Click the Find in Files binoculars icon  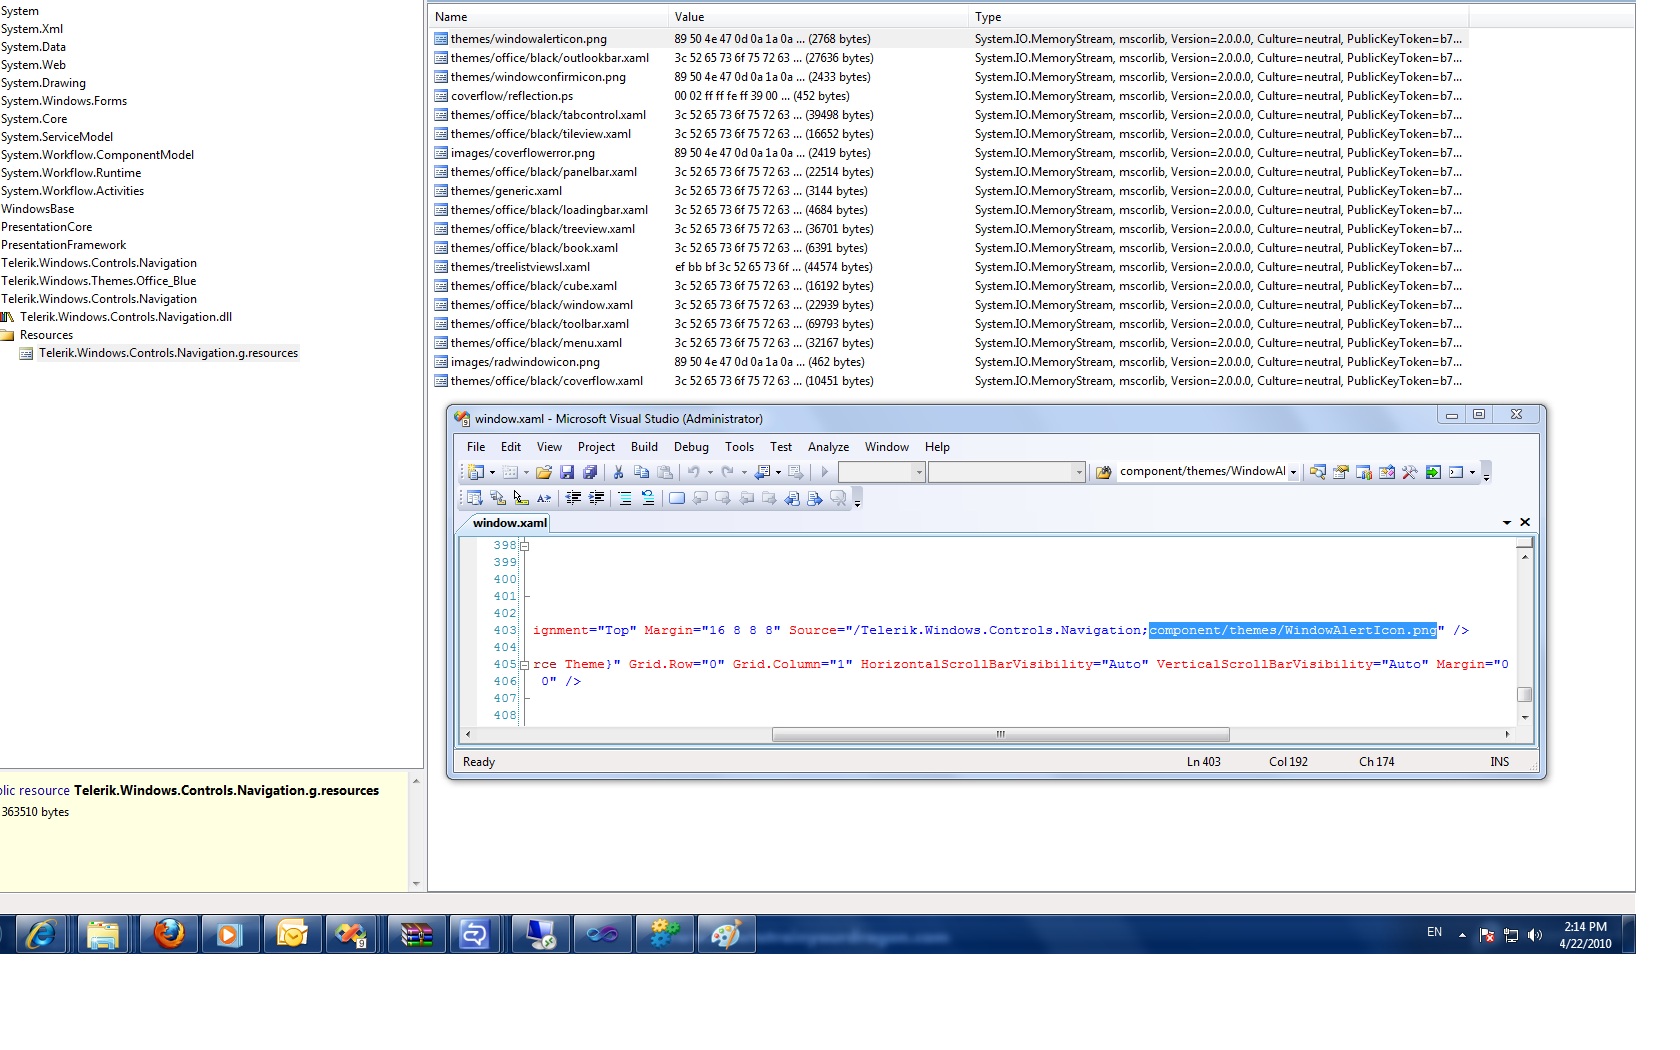point(1104,472)
